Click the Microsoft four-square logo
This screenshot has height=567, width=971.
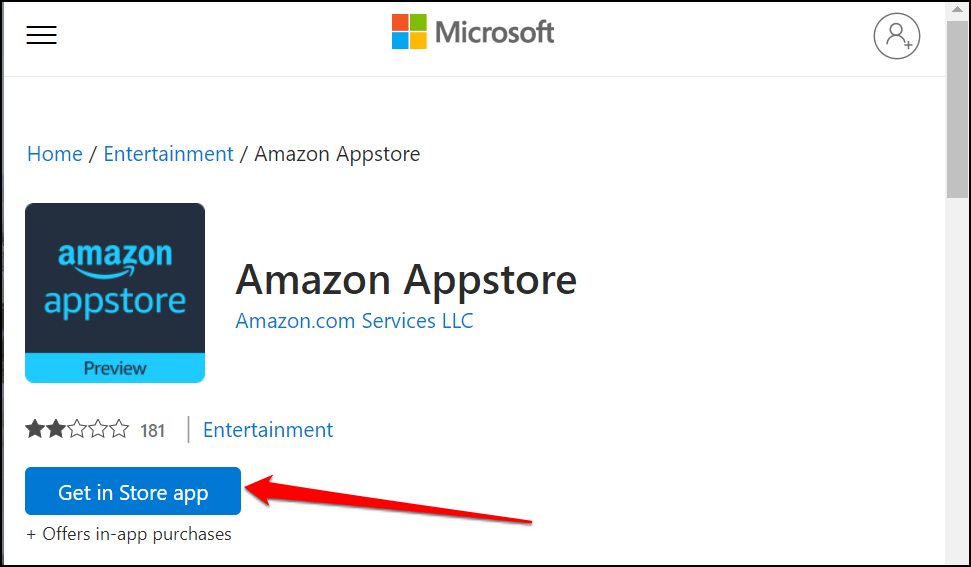[x=409, y=32]
